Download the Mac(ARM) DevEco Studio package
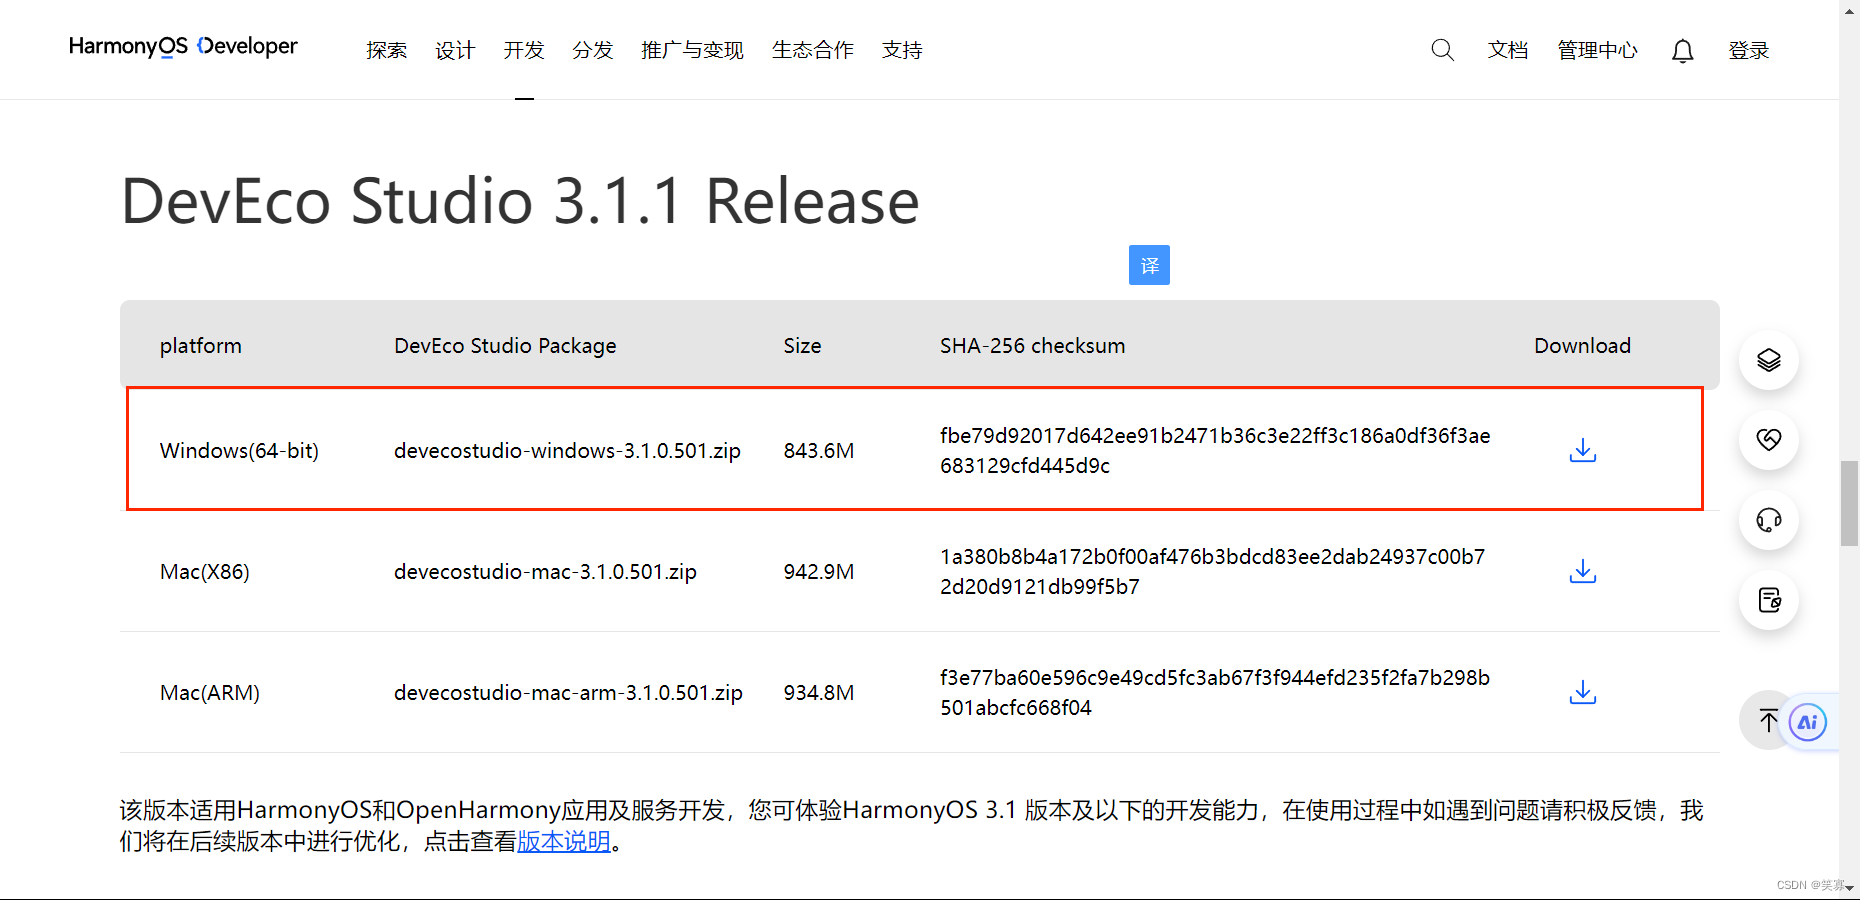 1582,692
